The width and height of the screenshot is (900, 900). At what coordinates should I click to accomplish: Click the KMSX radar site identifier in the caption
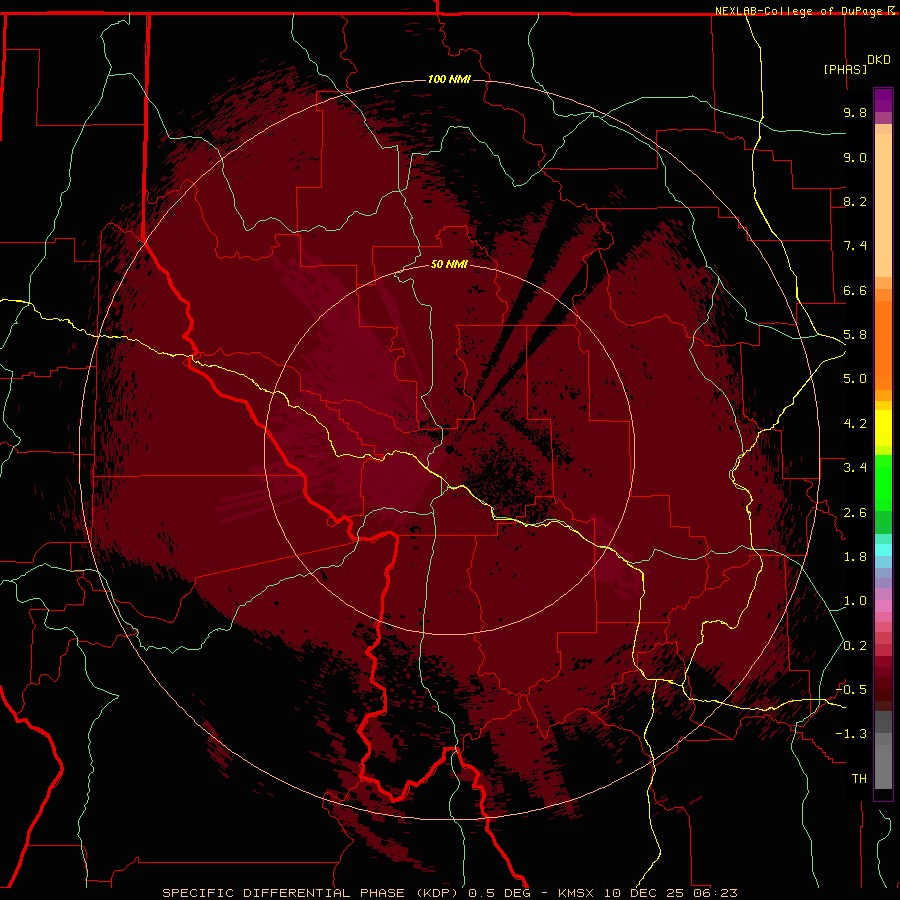[x=576, y=893]
